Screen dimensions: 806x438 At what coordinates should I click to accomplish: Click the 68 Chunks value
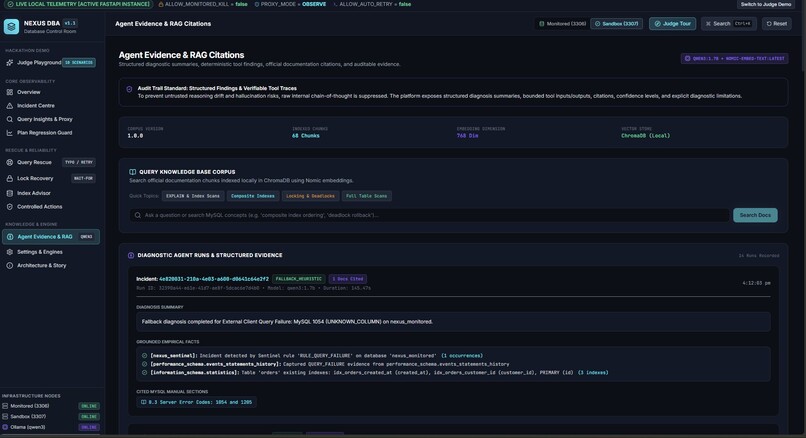(306, 136)
